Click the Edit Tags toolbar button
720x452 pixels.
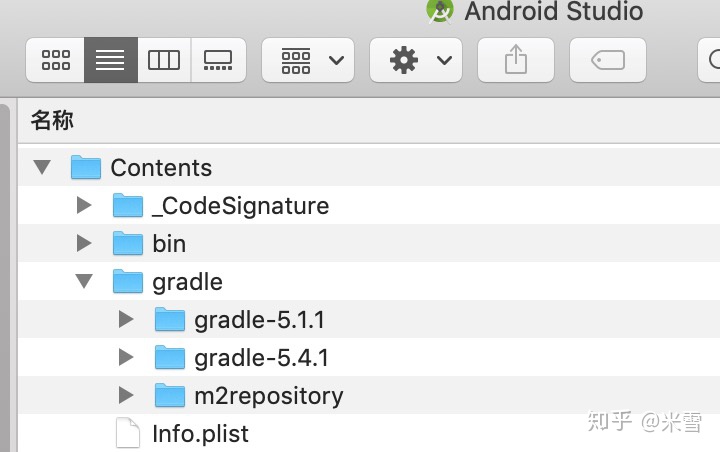(608, 61)
